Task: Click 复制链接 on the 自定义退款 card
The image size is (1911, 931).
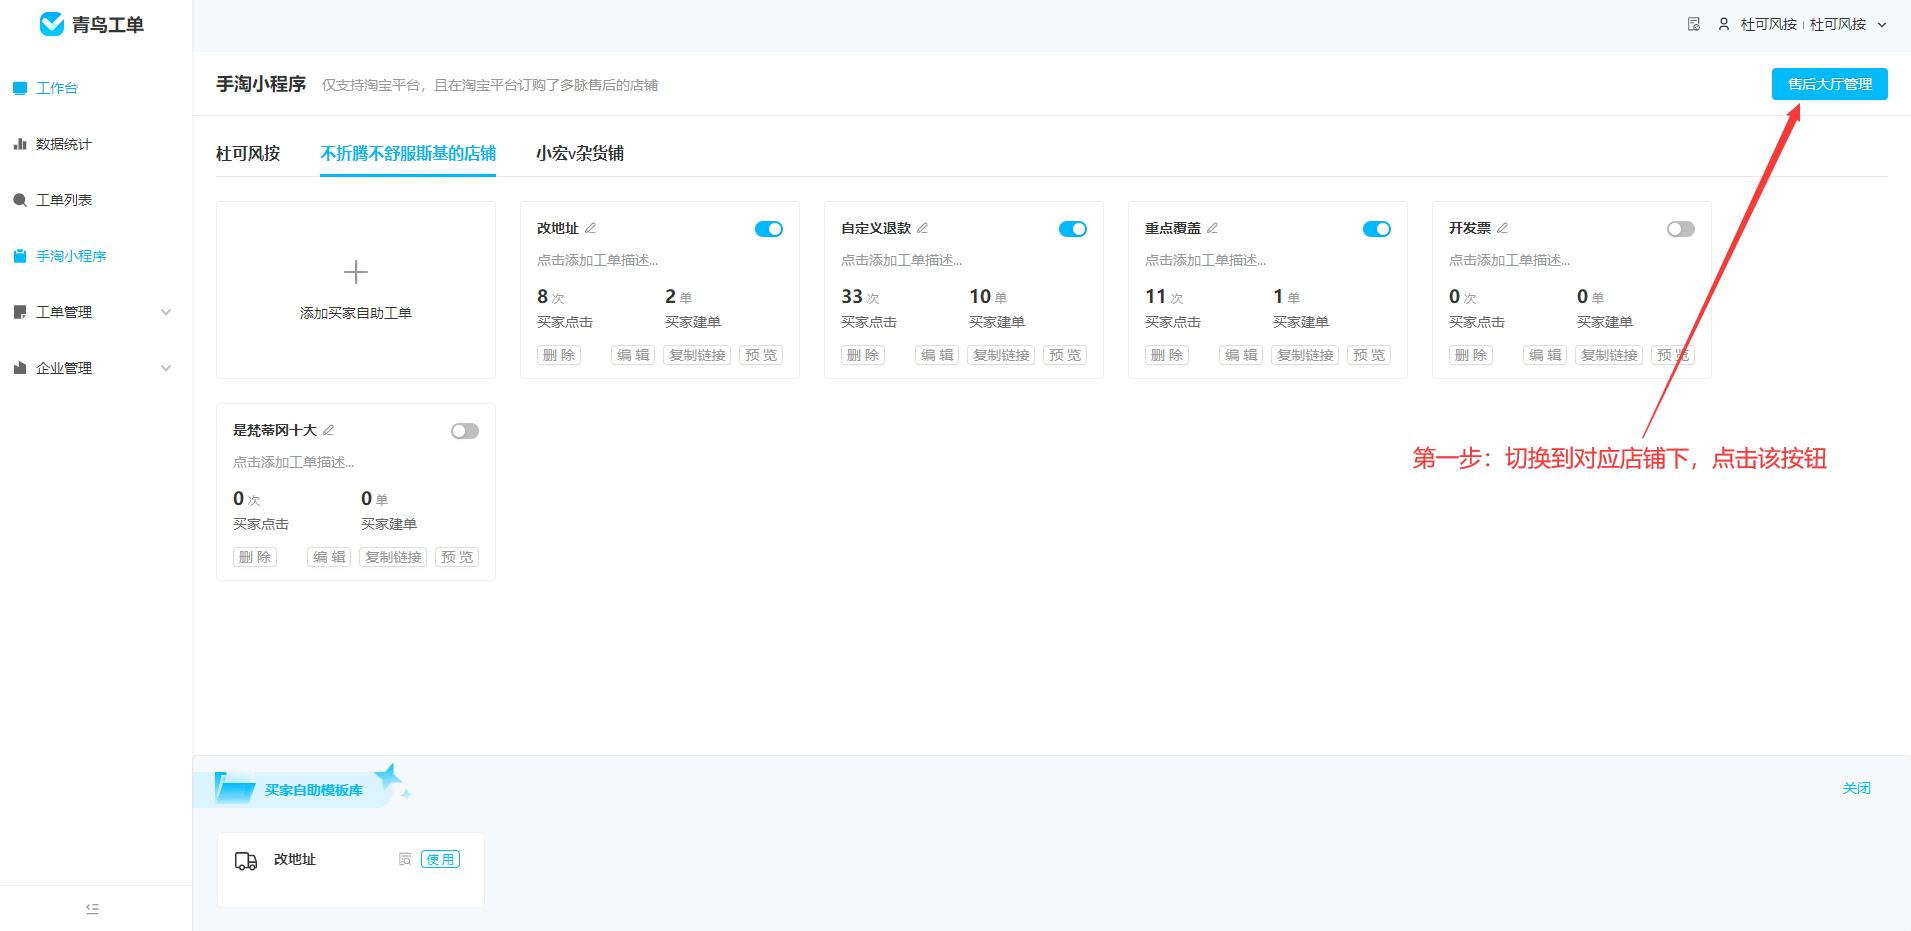Action: [1001, 355]
